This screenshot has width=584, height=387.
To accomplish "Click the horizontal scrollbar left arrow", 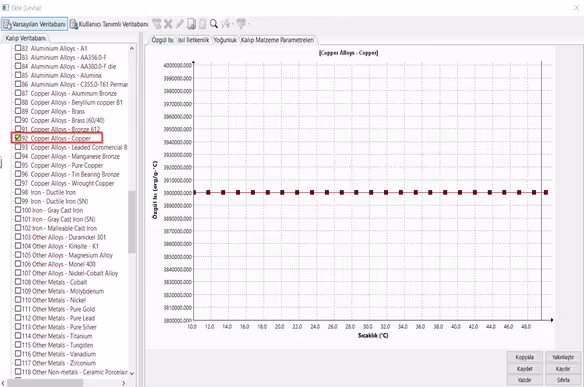I will [3, 383].
